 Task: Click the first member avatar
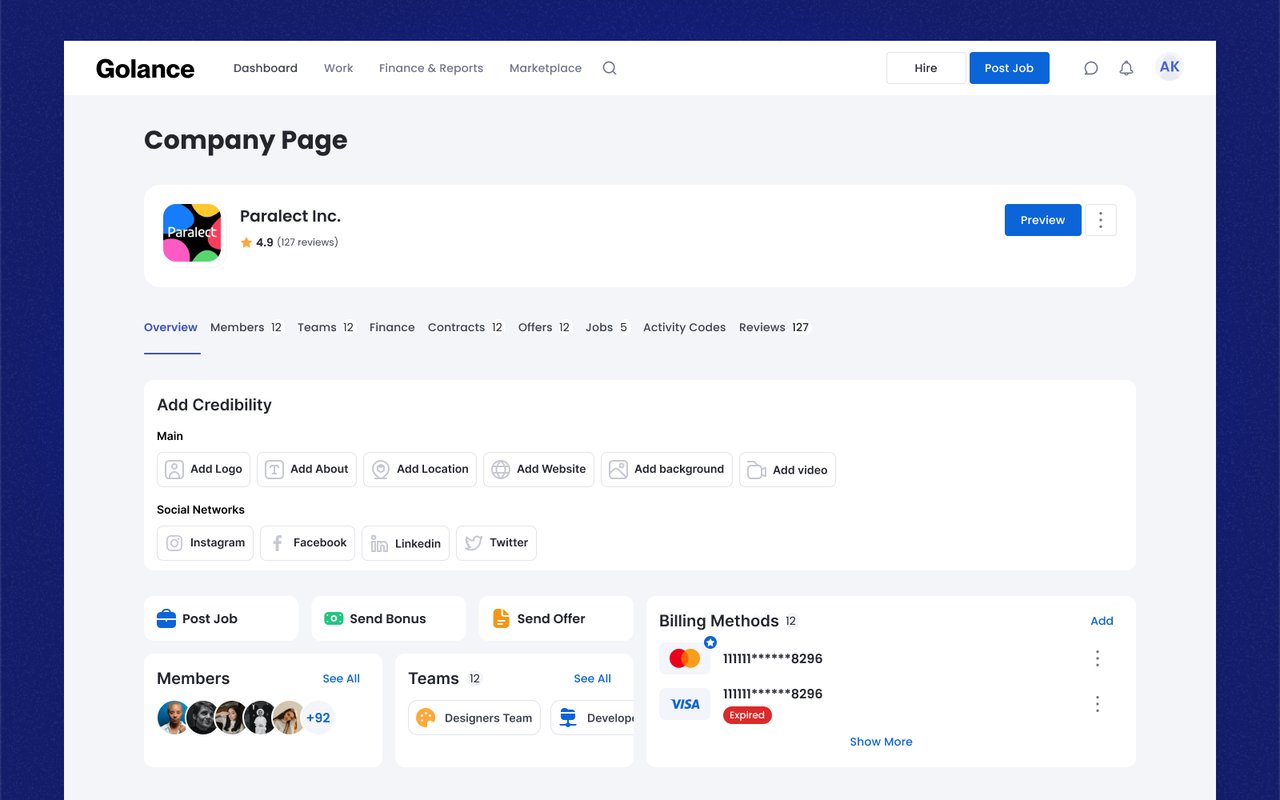(x=174, y=718)
